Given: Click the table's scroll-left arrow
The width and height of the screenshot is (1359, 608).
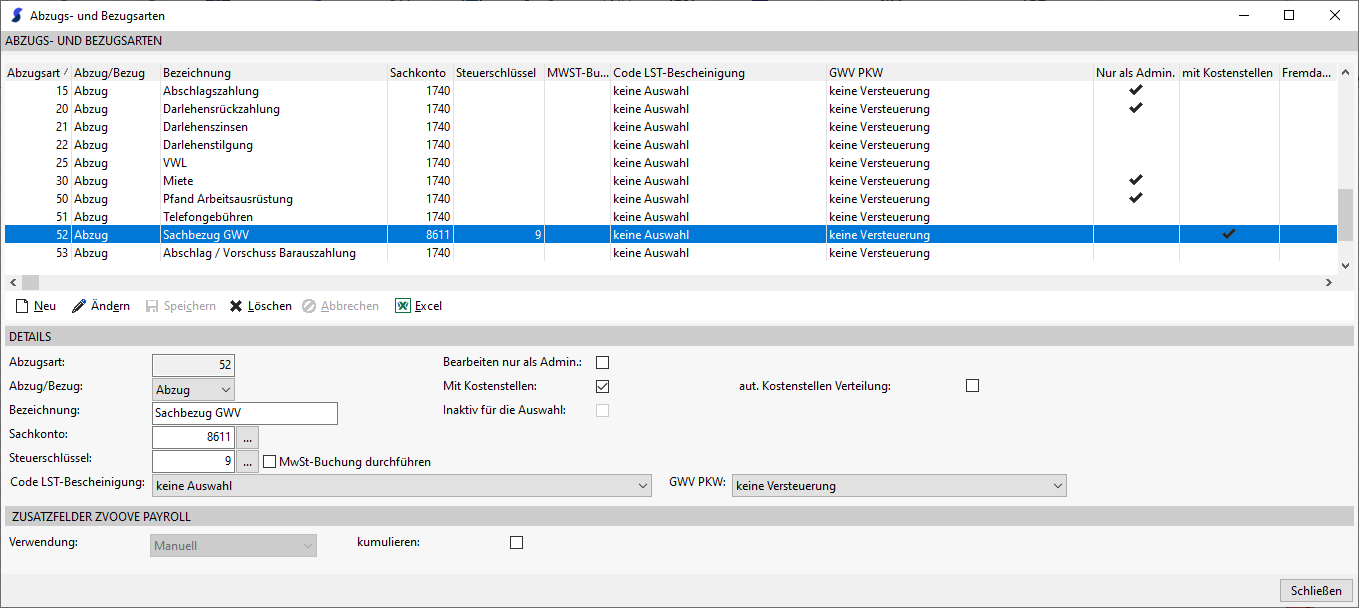Looking at the screenshot, I should tap(13, 283).
